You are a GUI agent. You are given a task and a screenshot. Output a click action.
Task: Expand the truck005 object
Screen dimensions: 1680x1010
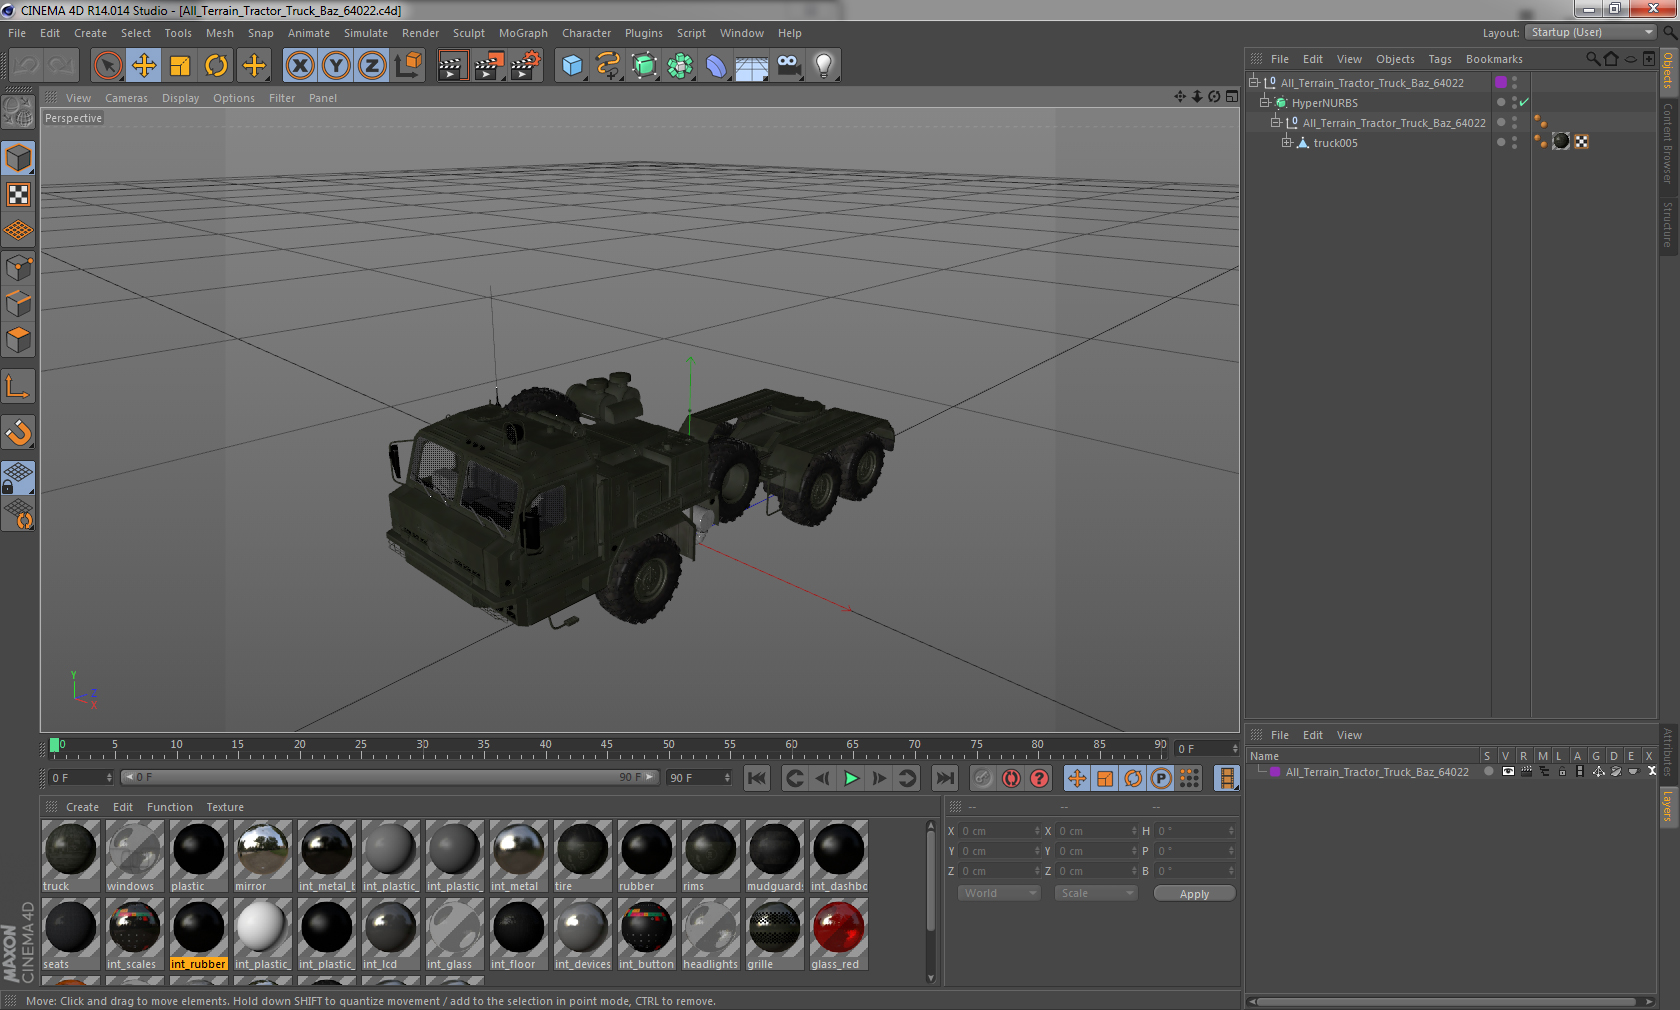tap(1286, 142)
